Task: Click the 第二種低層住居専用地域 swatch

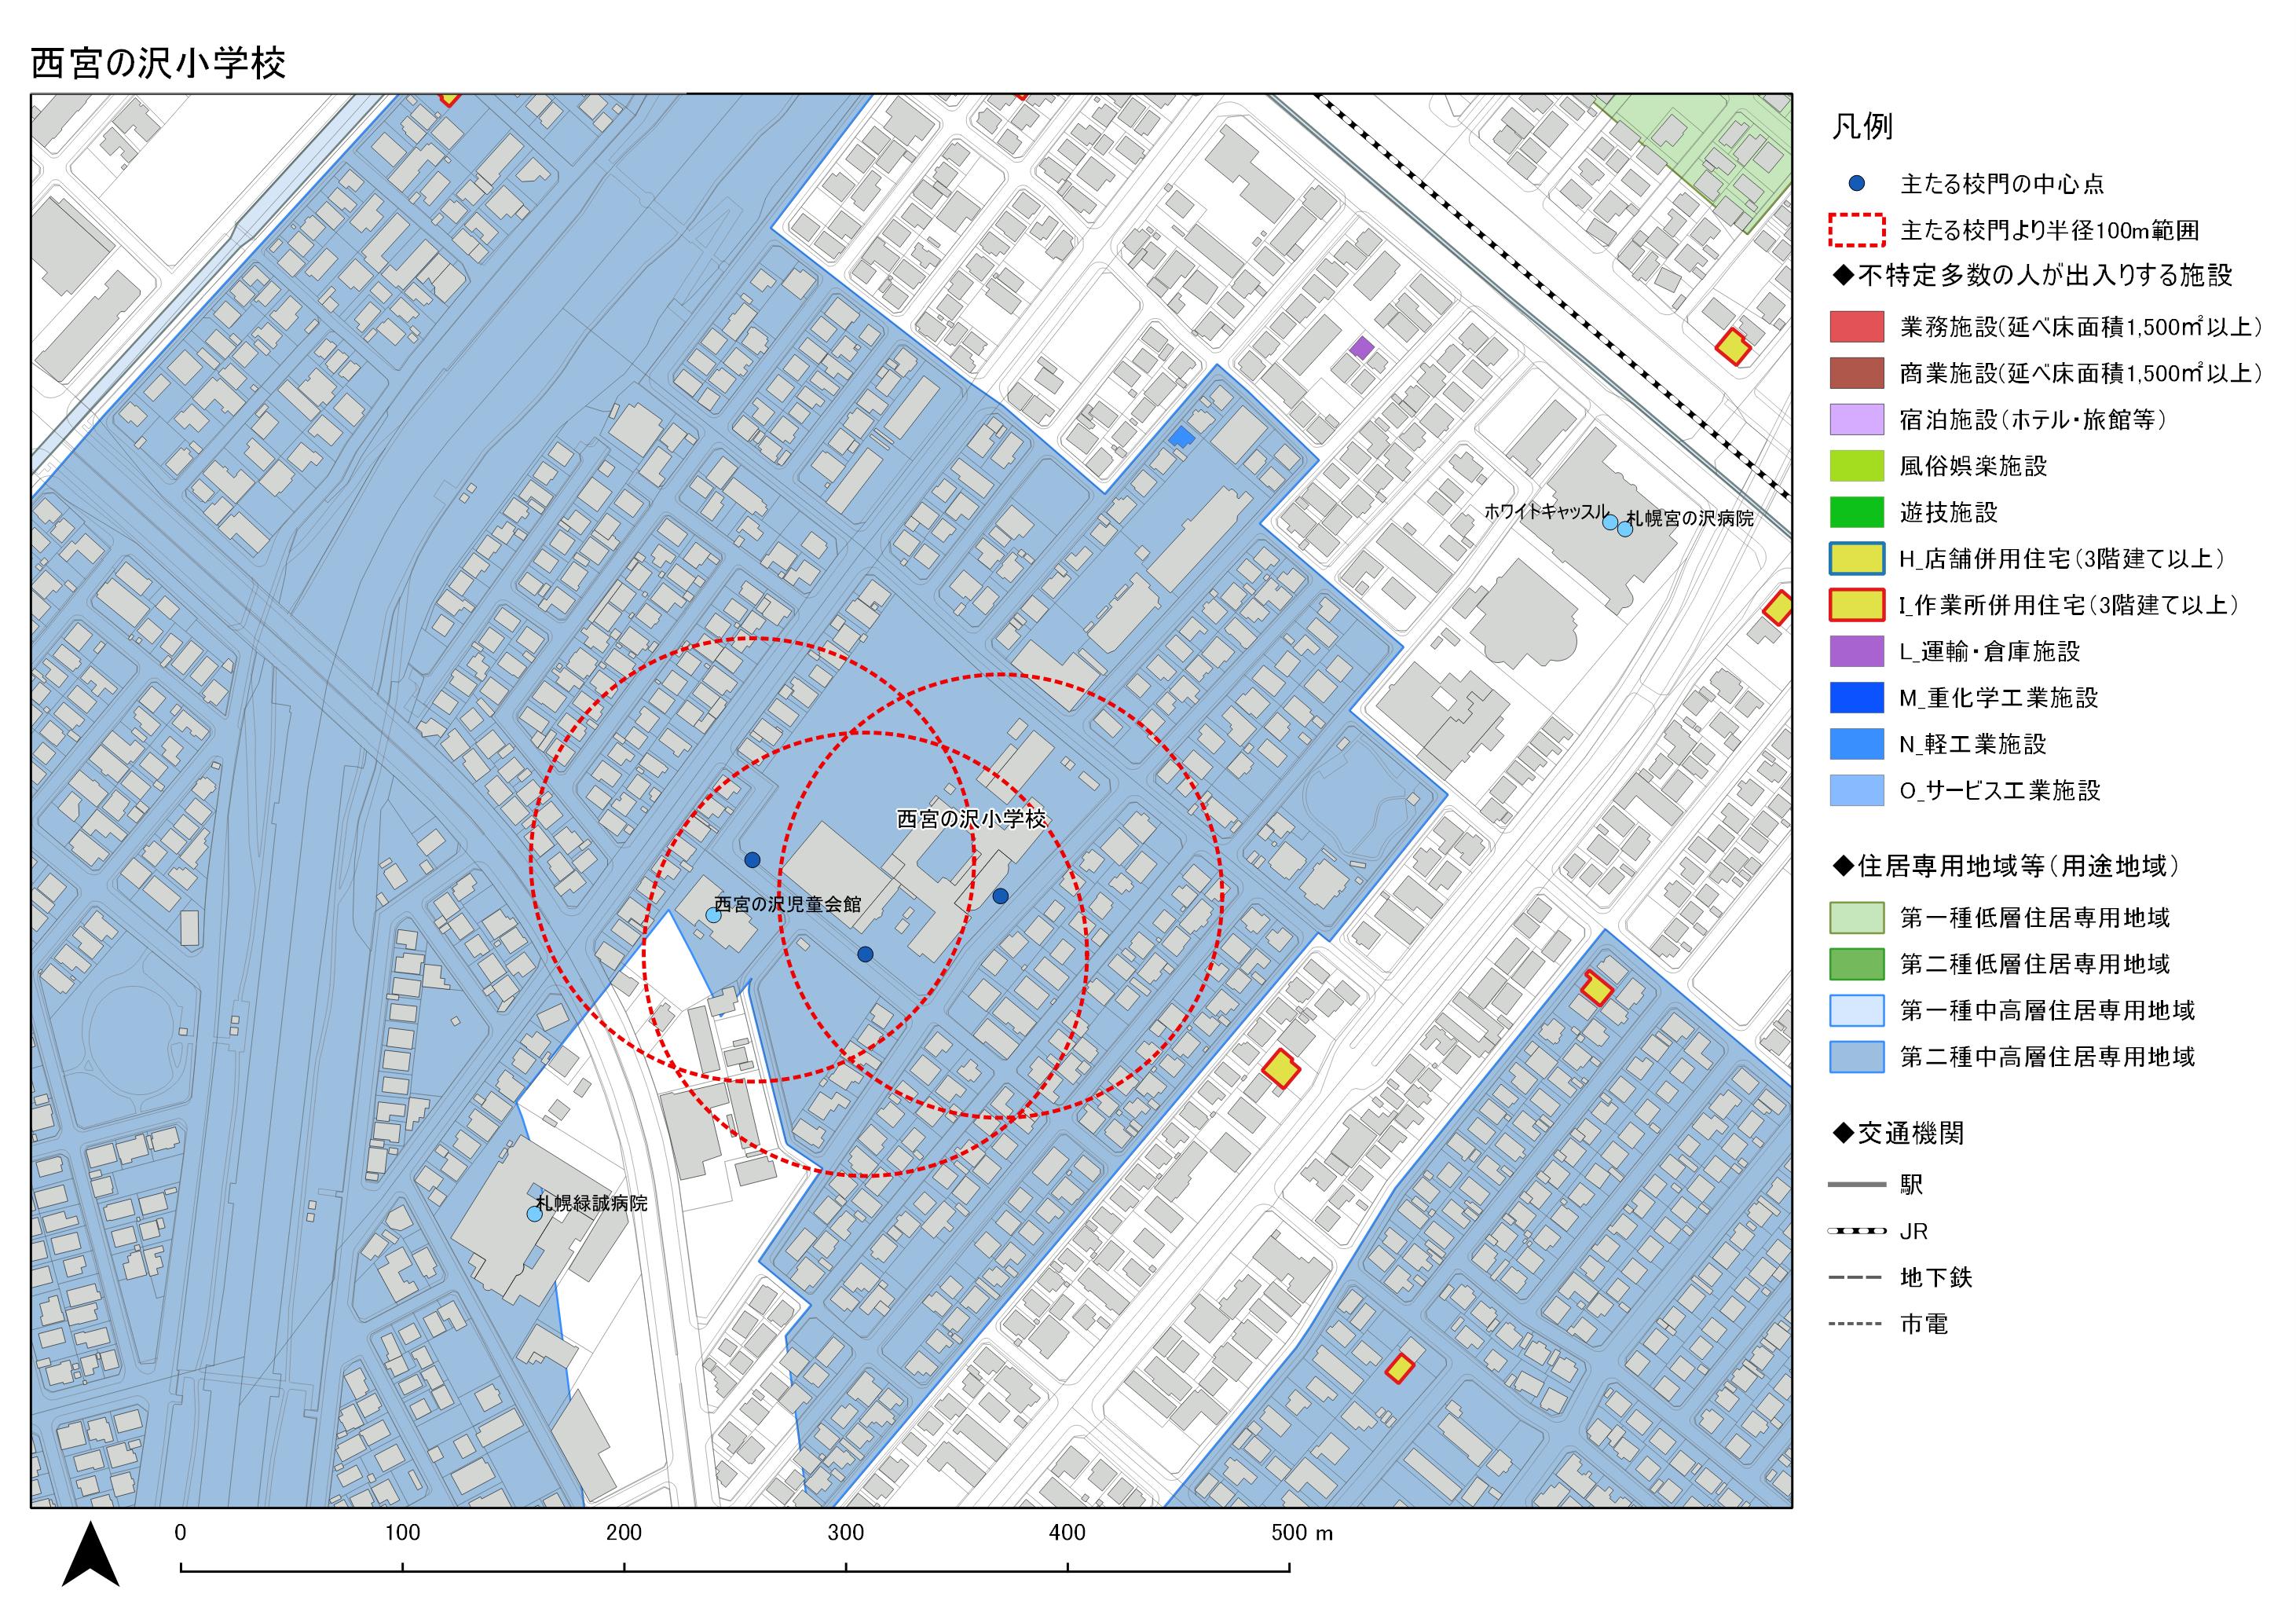Action: [x=1857, y=964]
